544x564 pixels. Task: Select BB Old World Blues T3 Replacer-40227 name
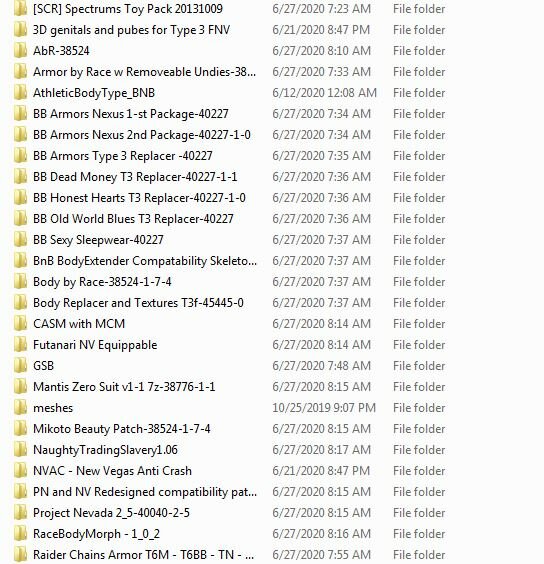coord(133,219)
